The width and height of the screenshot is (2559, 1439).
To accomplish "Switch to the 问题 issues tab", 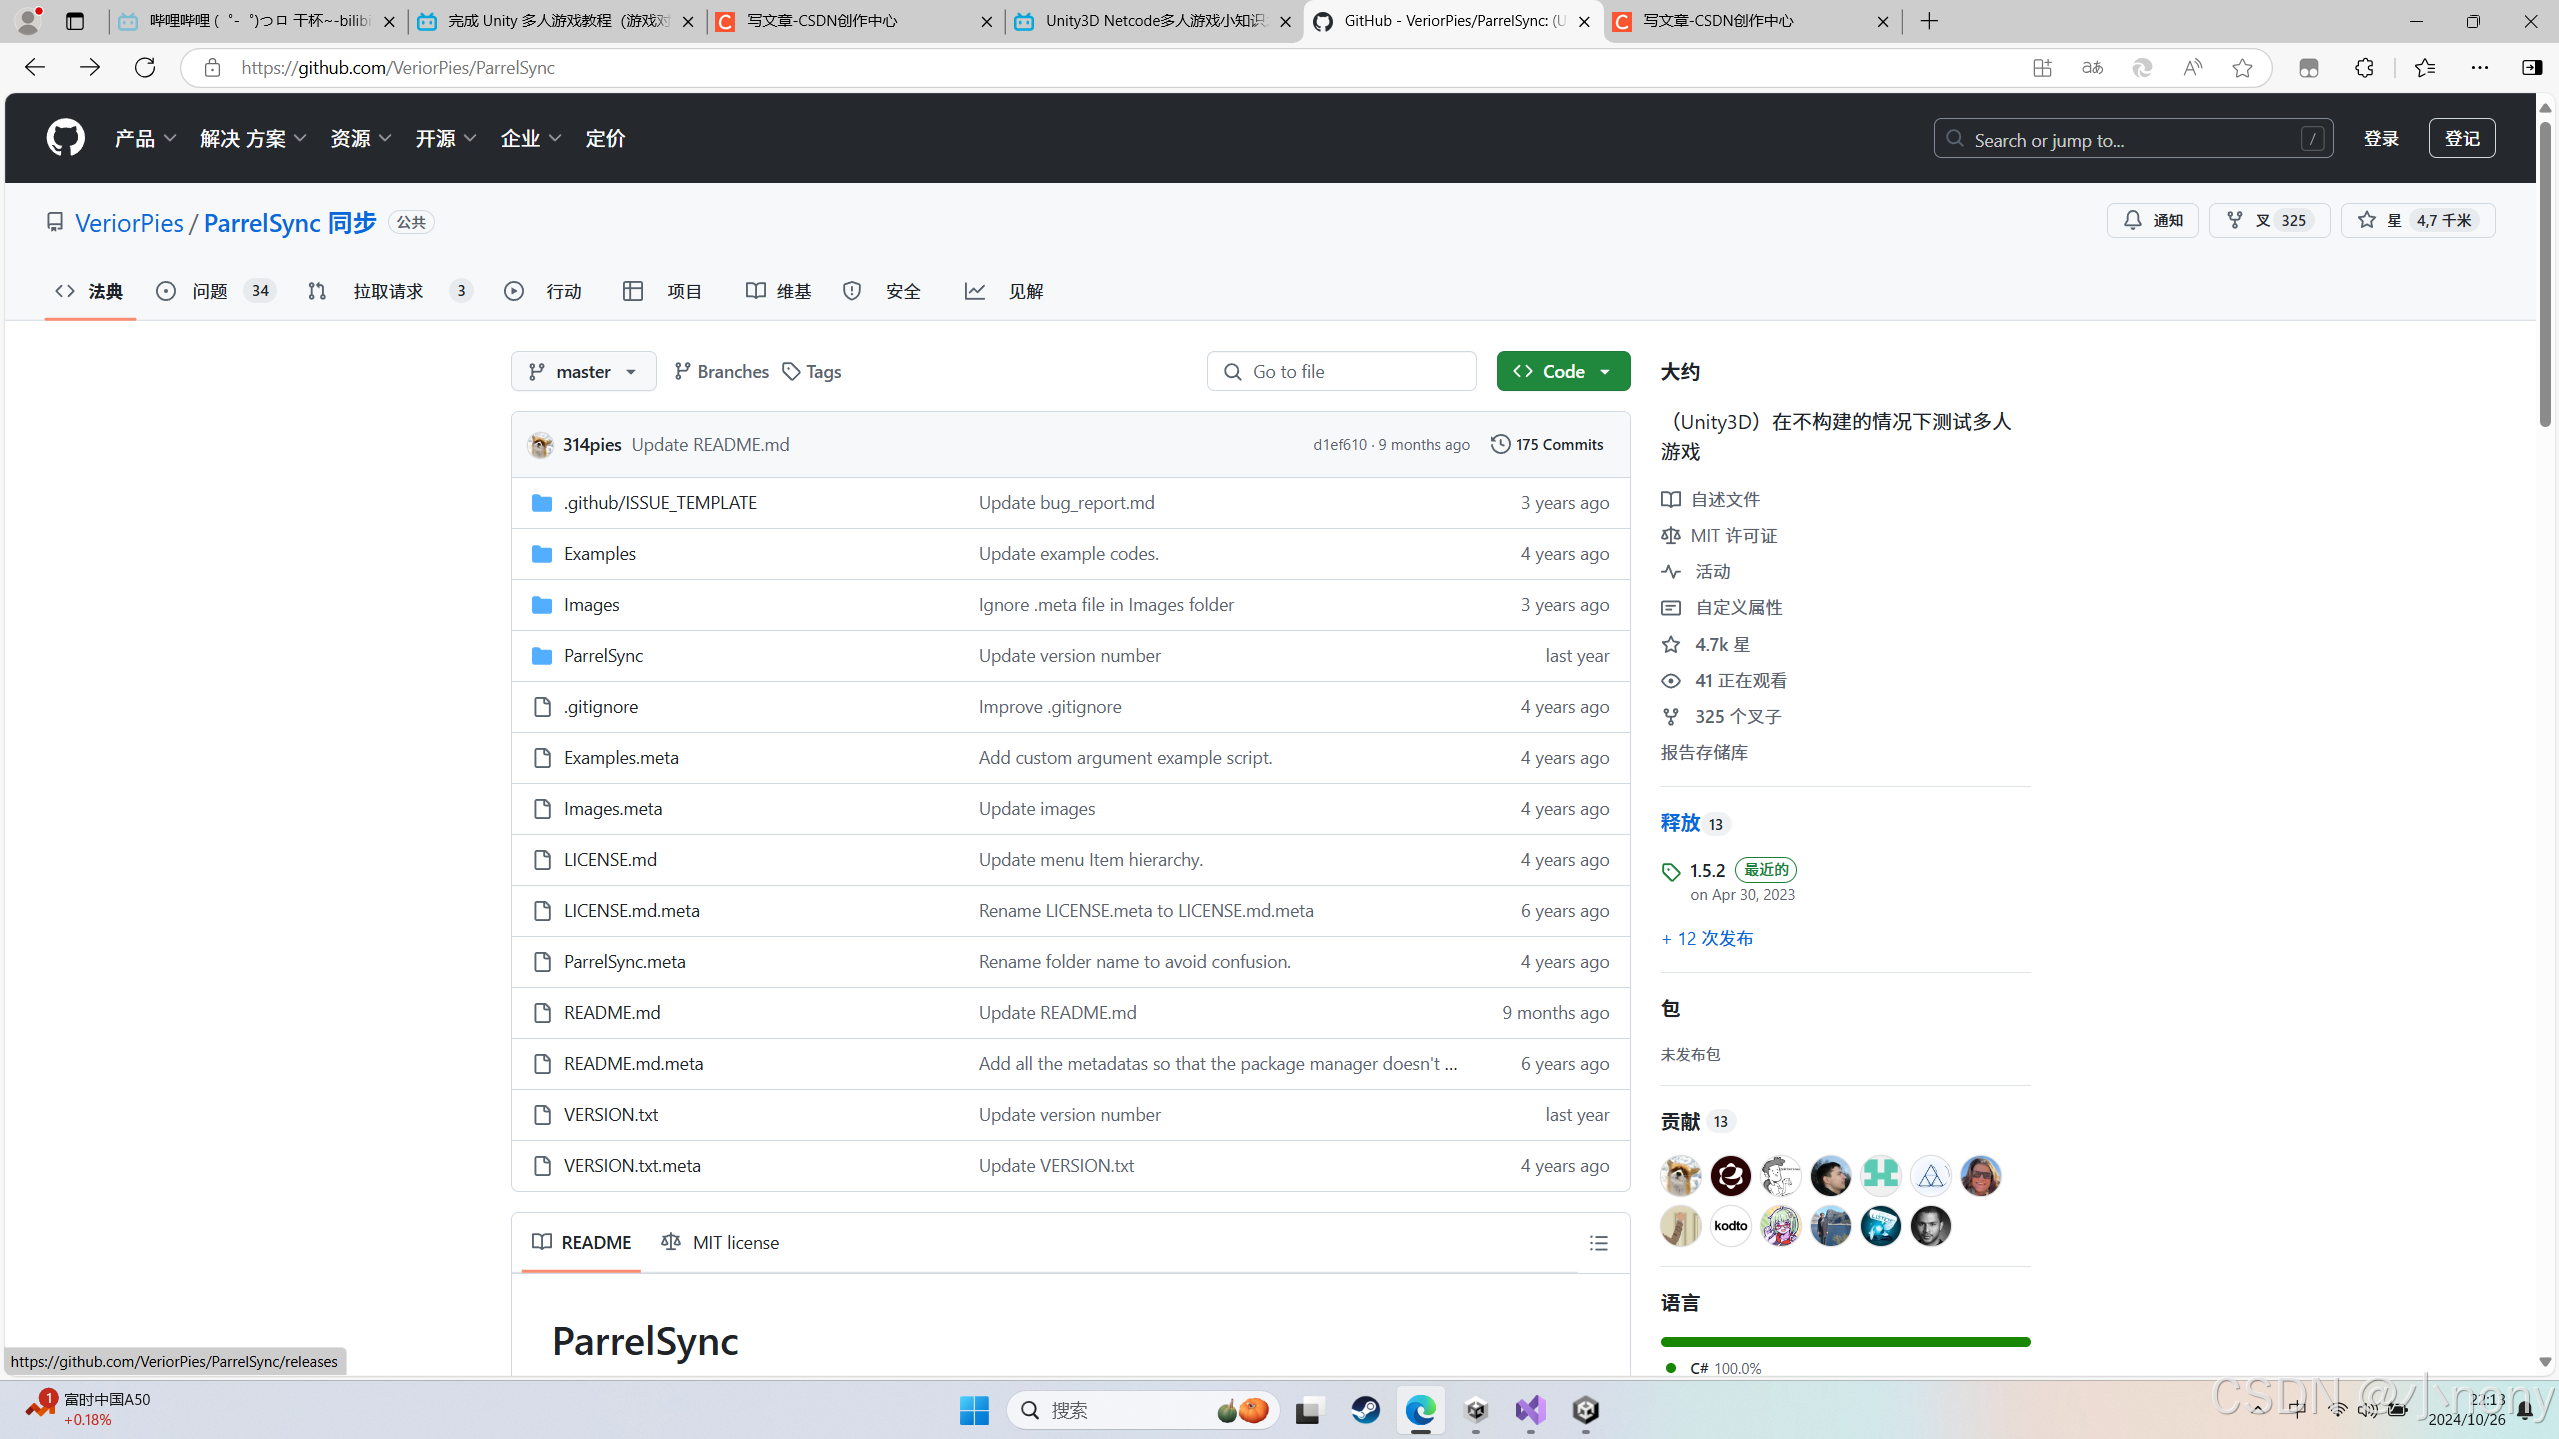I will pyautogui.click(x=213, y=291).
